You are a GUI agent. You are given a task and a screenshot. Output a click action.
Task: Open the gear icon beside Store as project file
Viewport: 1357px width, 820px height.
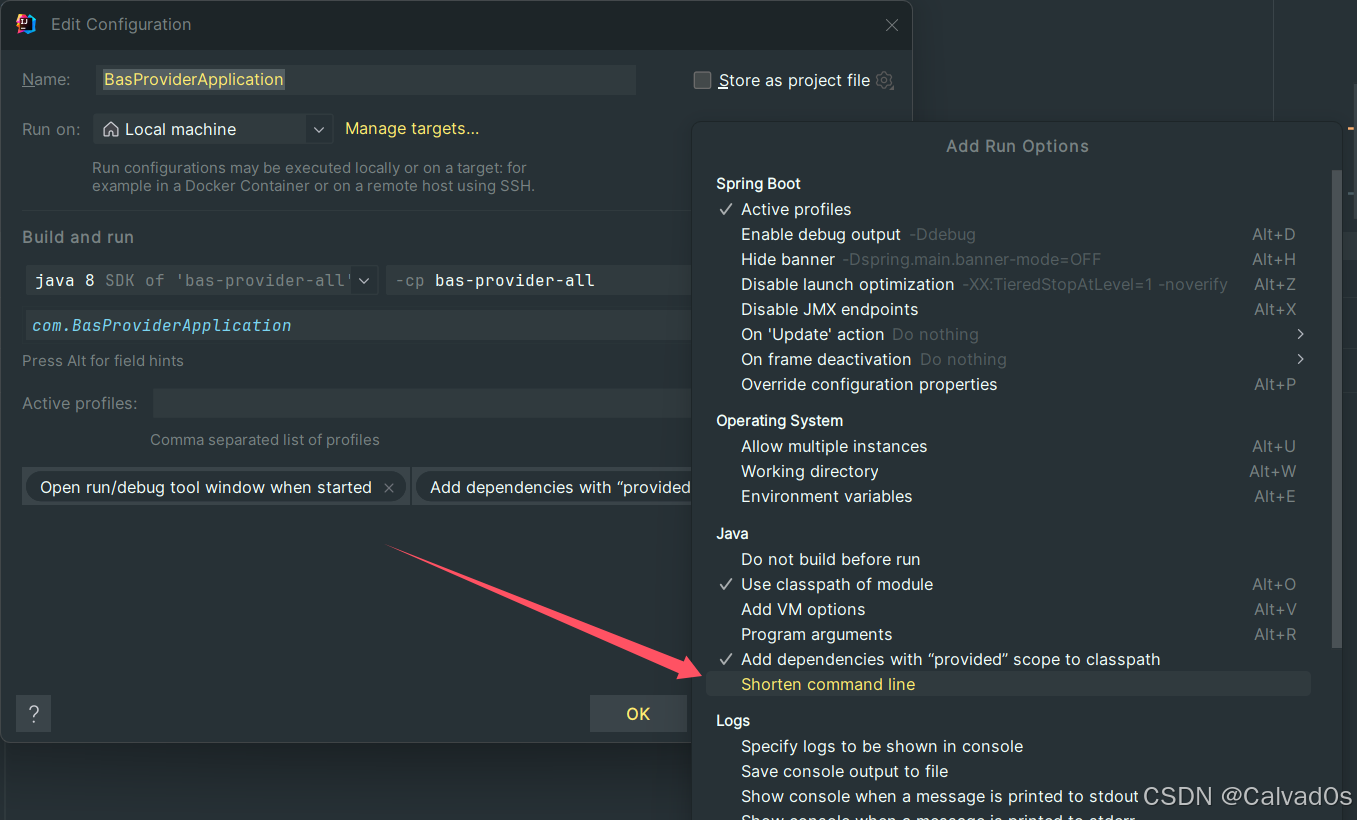884,80
